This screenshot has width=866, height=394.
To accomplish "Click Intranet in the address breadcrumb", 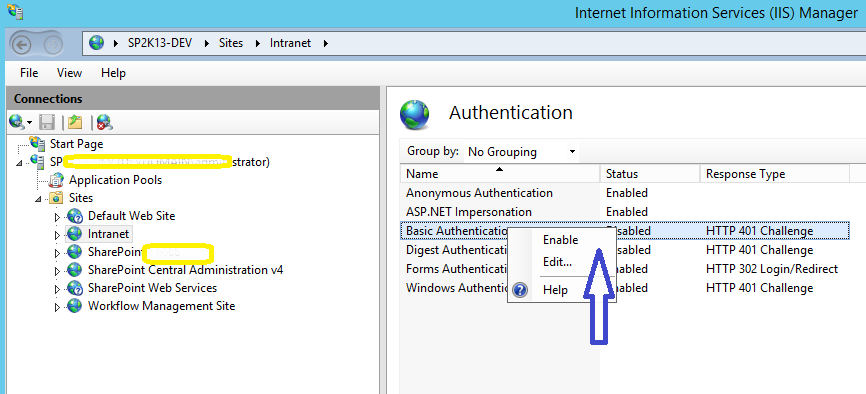I will tap(291, 43).
